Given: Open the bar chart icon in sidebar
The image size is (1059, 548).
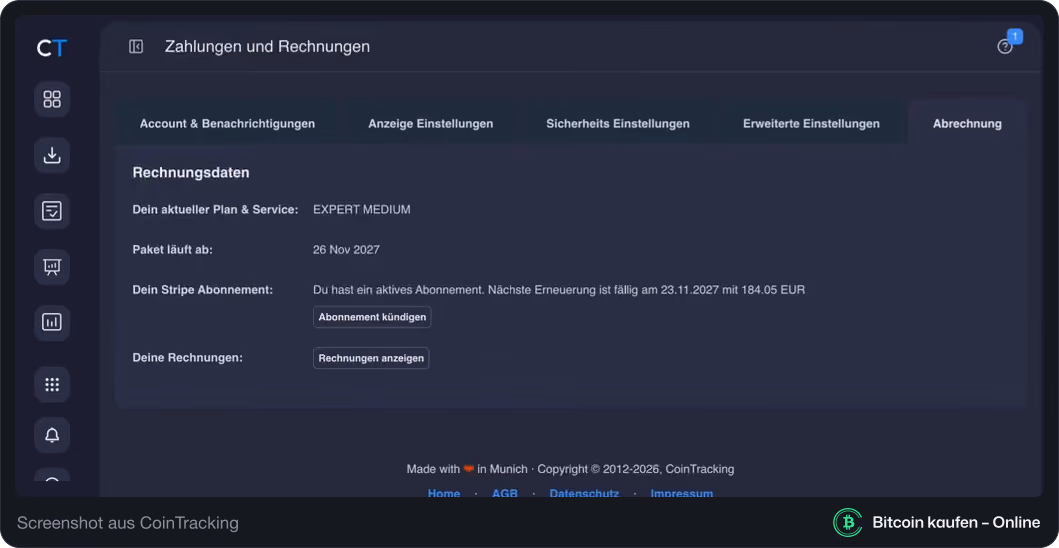Looking at the screenshot, I should click(x=52, y=322).
